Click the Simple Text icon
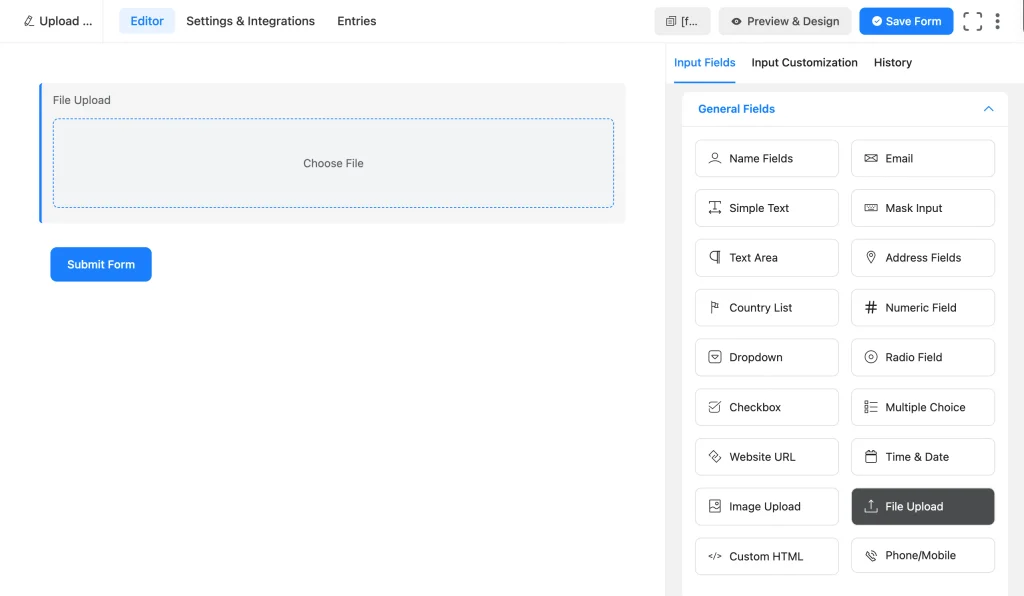The width and height of the screenshot is (1024, 596). [x=714, y=208]
